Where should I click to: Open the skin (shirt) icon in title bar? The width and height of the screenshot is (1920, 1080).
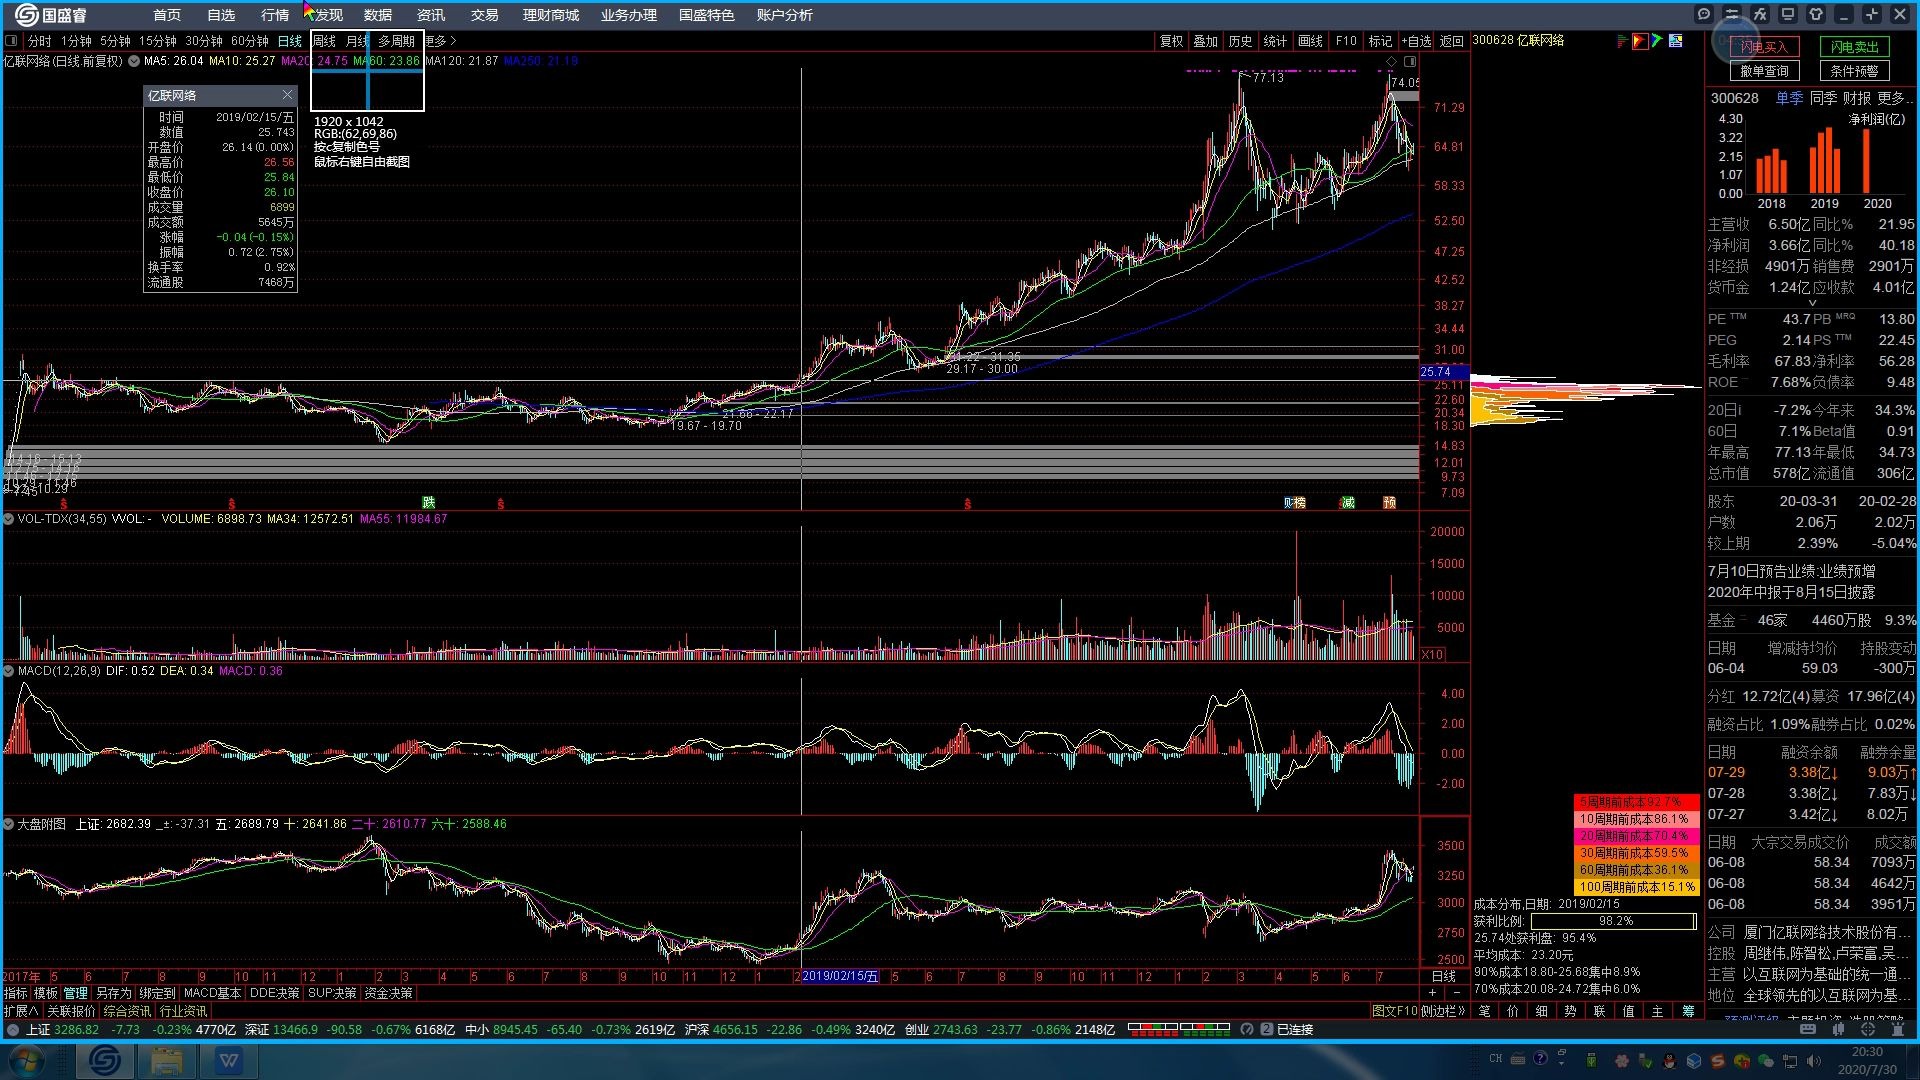1816,14
